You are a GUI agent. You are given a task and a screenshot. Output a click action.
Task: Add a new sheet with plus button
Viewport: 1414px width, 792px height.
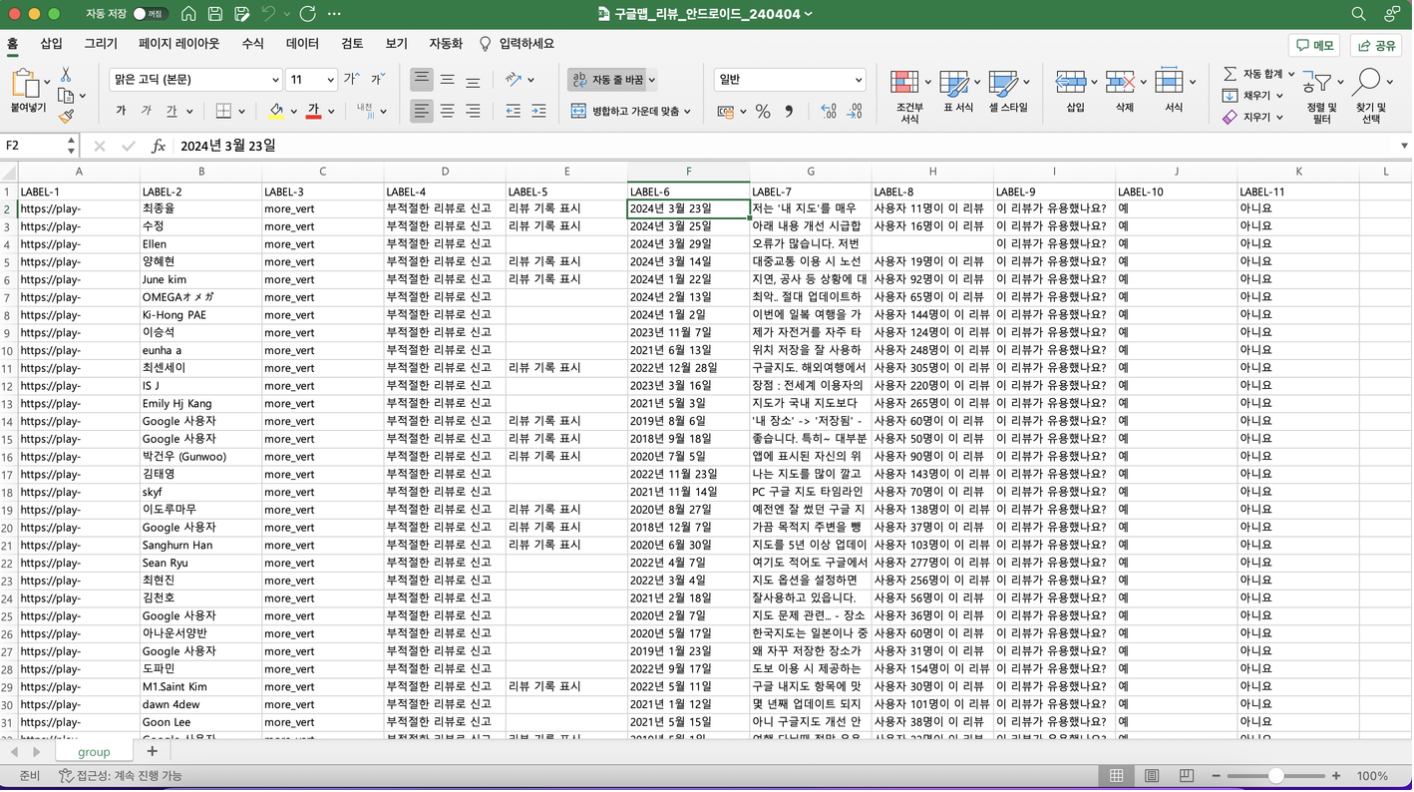(x=152, y=752)
